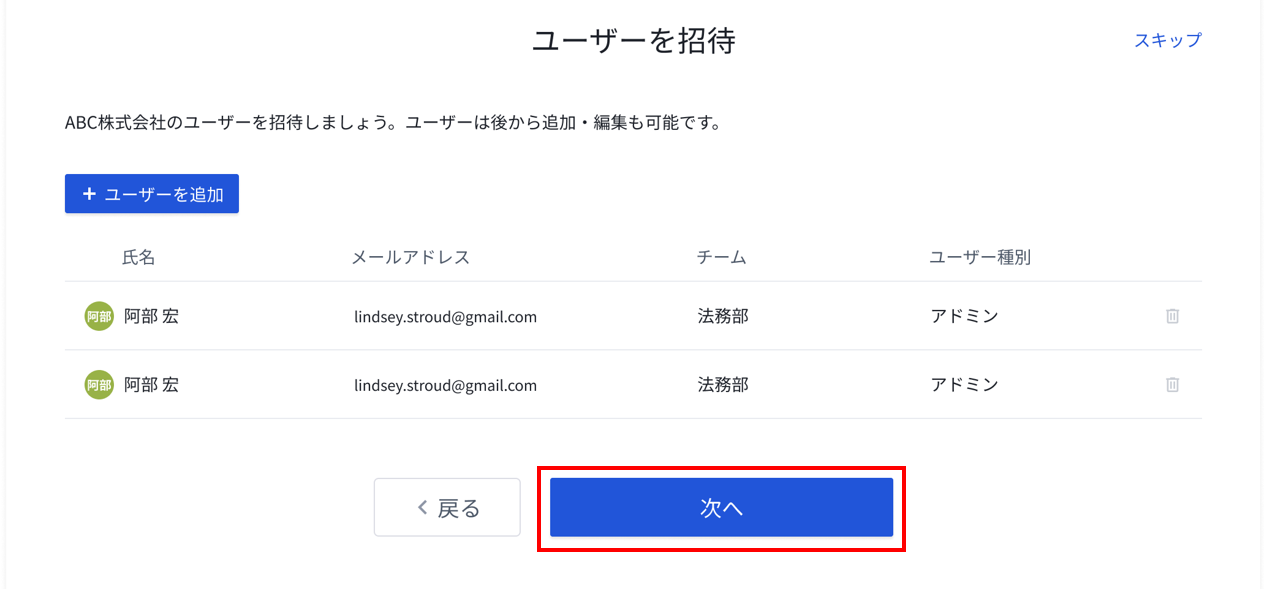The width and height of the screenshot is (1264, 589).
Task: Select the name 阿部 宏 in first row
Action: pos(151,316)
